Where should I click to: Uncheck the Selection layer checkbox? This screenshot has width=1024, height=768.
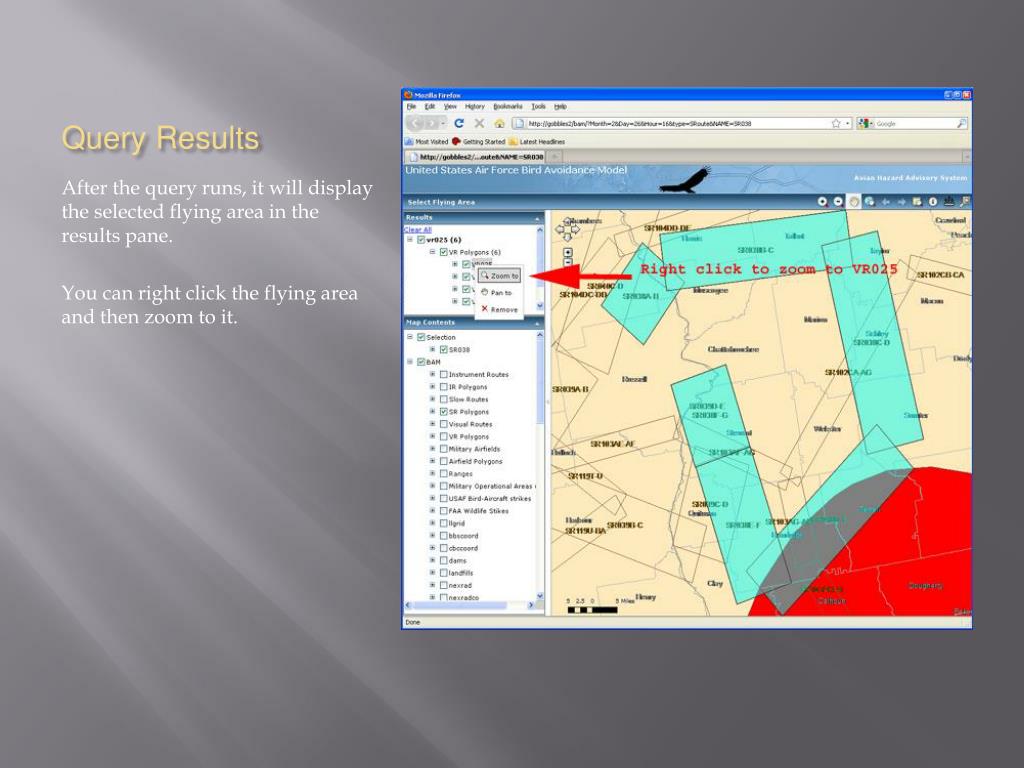[x=421, y=337]
